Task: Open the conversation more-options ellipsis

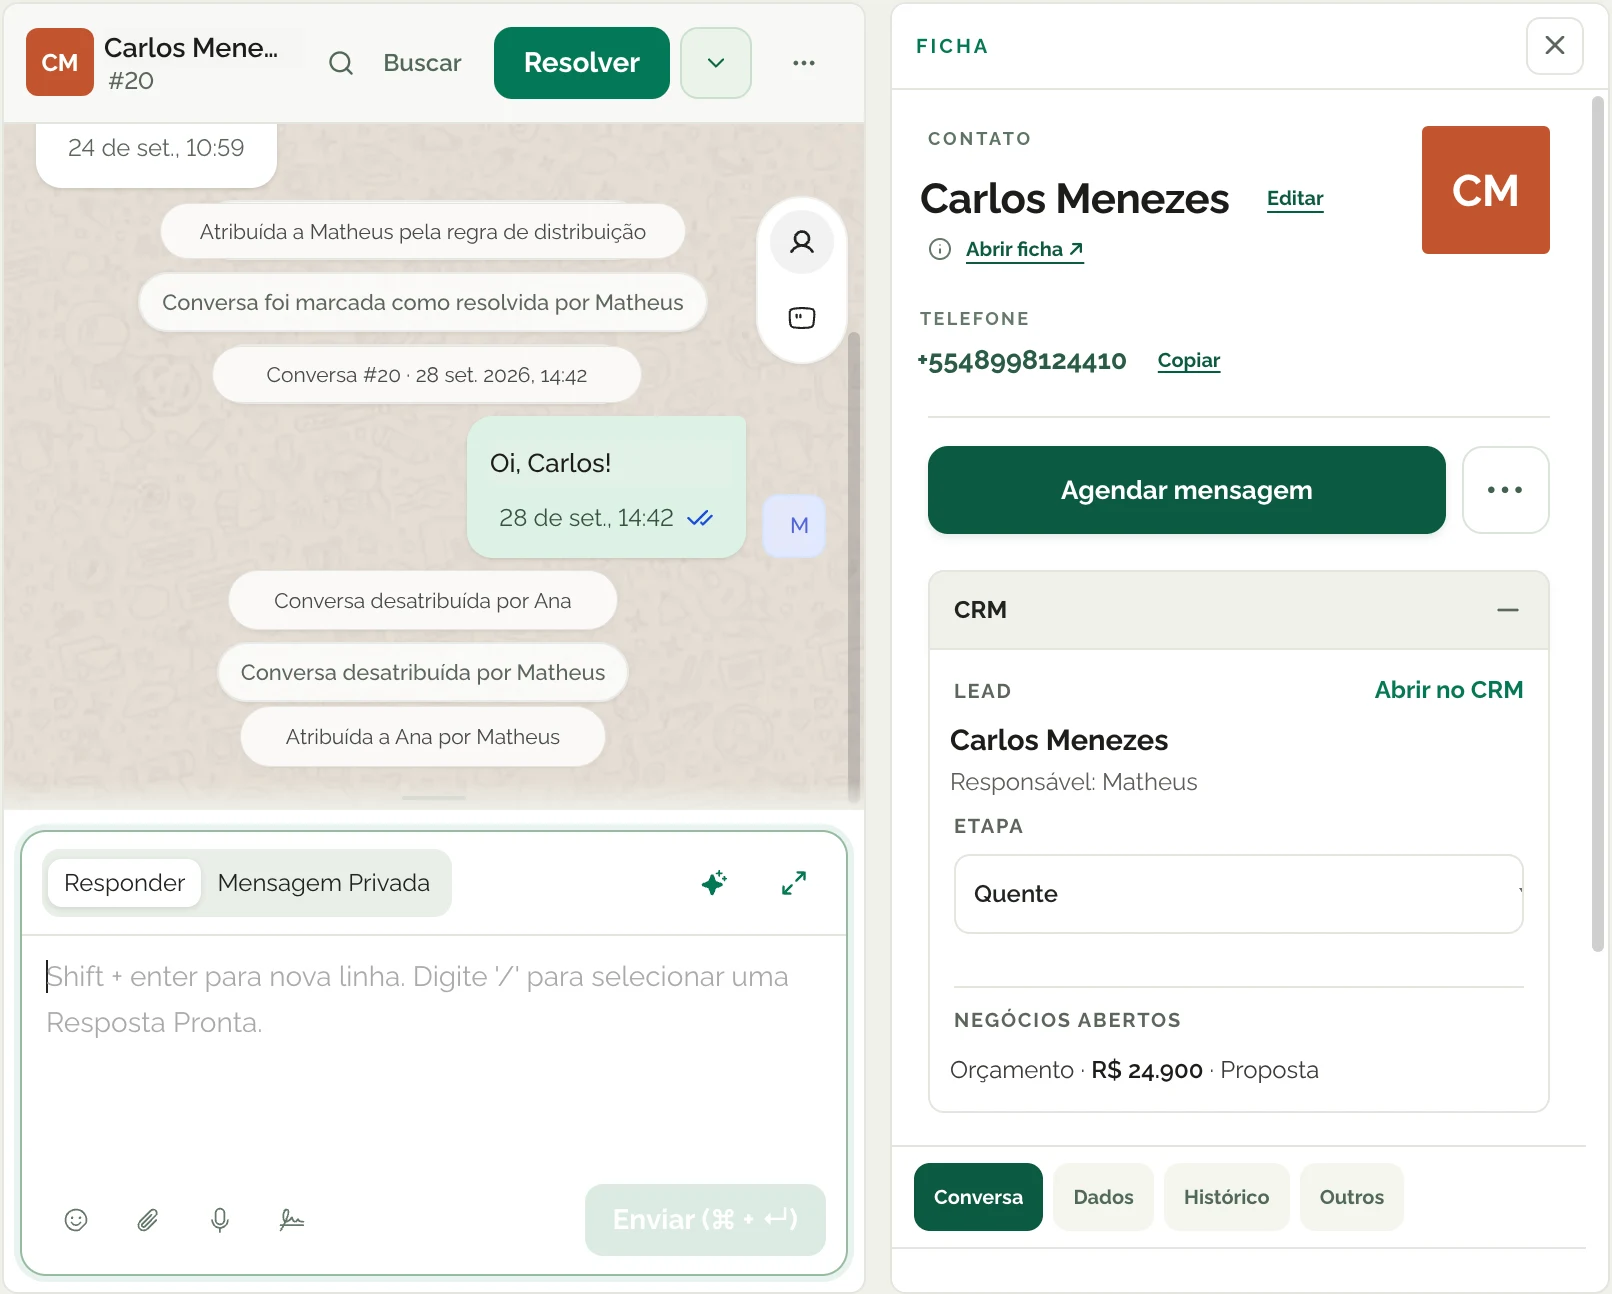Action: click(804, 63)
